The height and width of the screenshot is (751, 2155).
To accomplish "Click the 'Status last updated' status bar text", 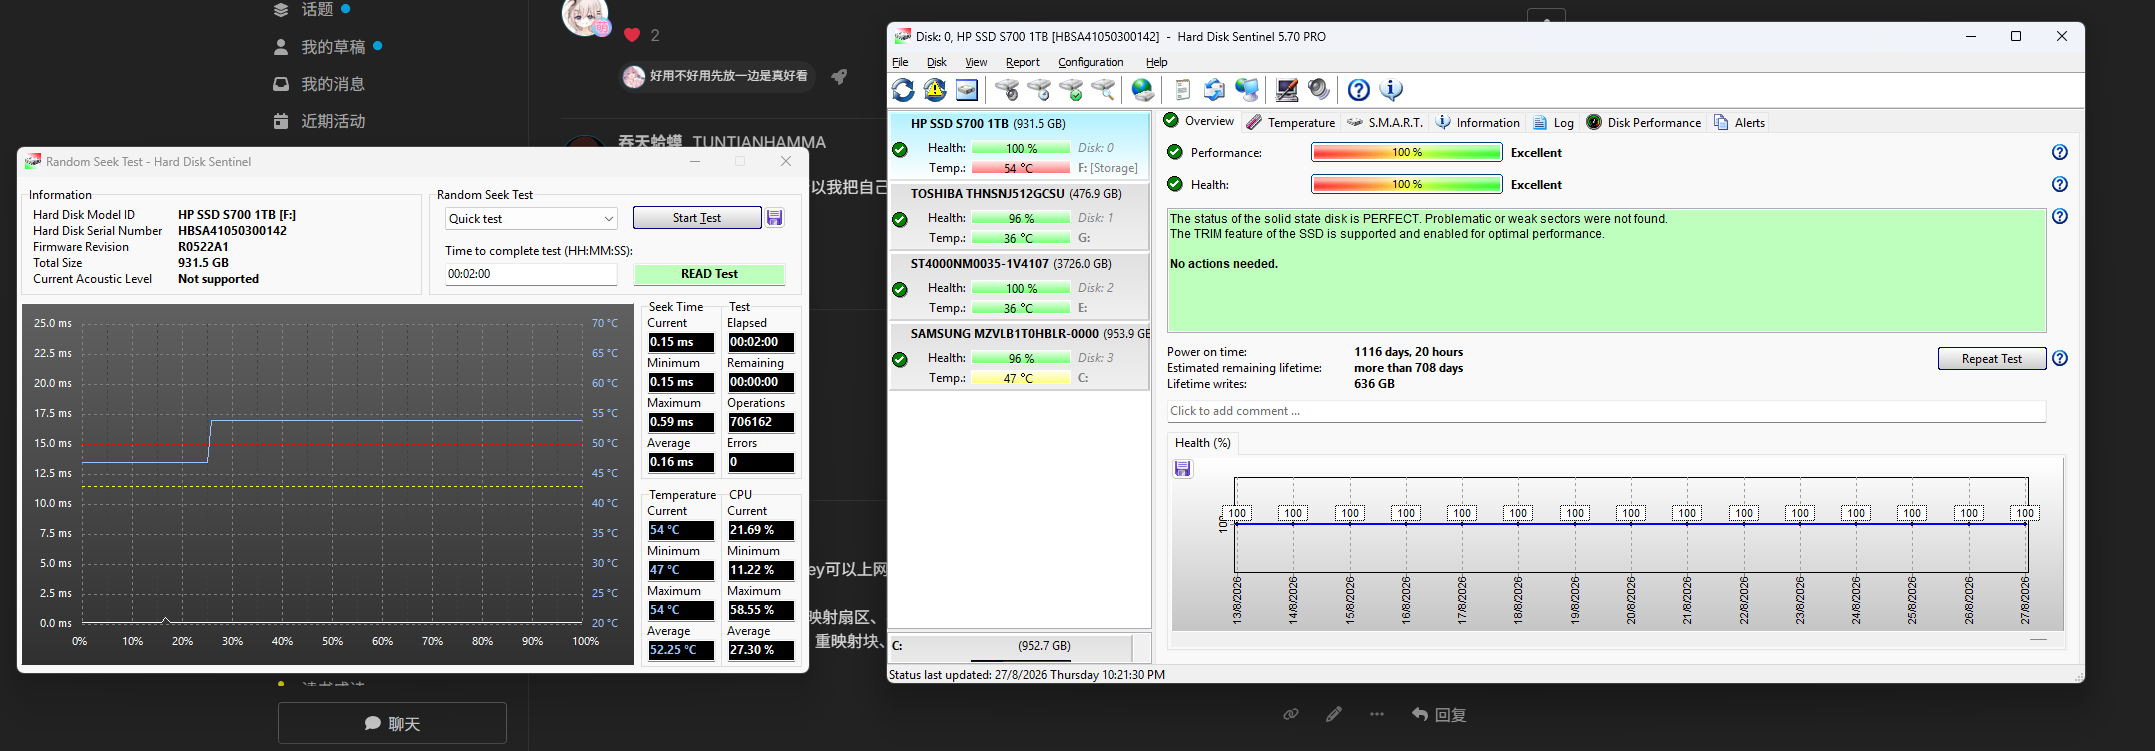I will (x=1027, y=675).
